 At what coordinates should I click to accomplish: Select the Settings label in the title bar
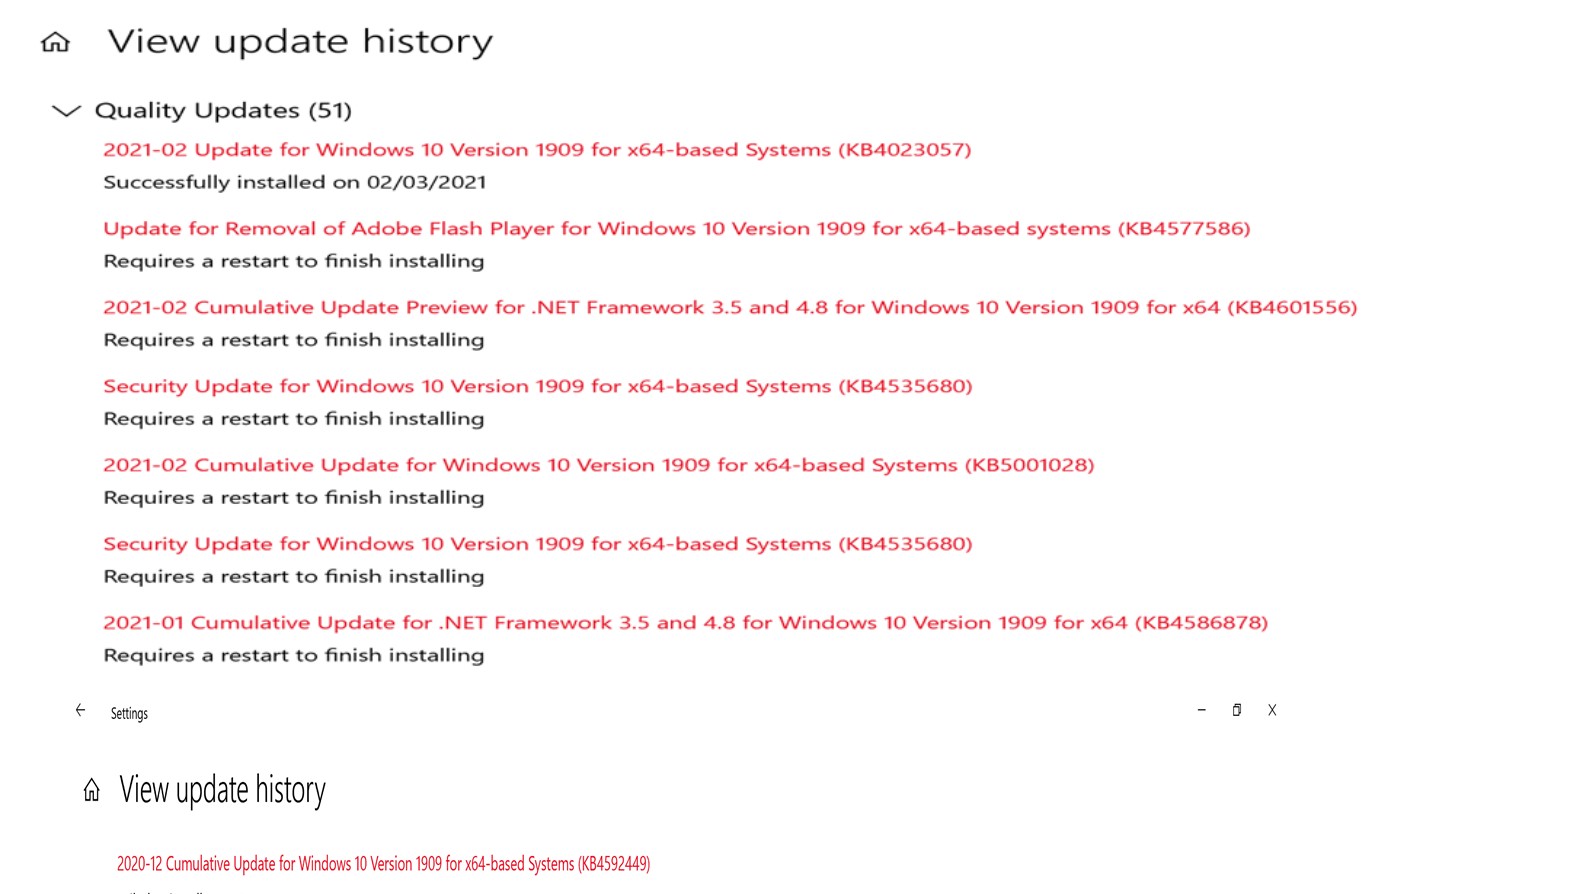129,713
